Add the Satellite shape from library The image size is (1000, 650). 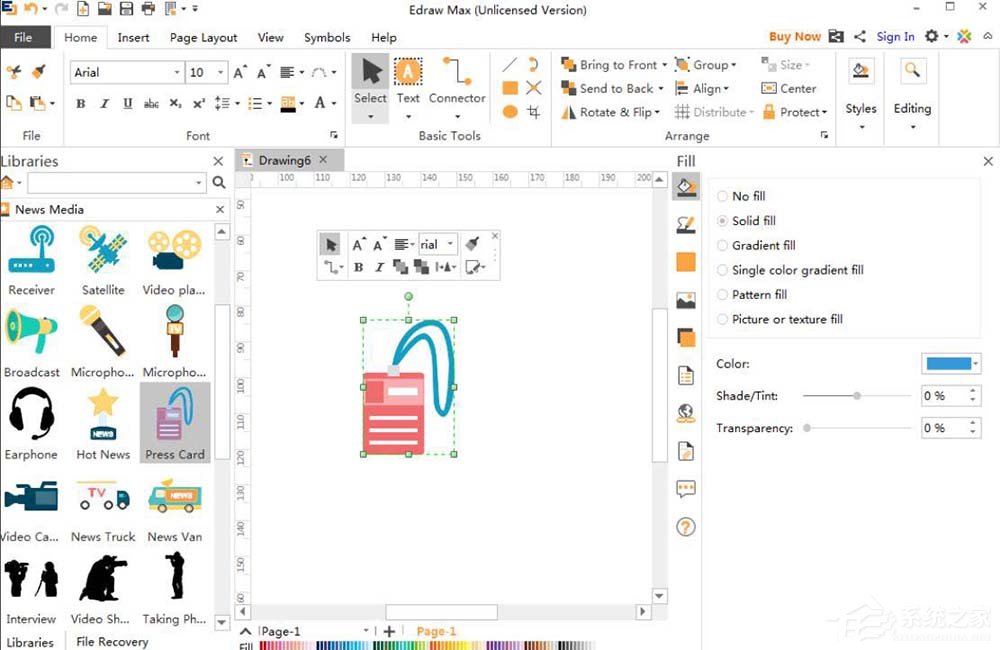pos(103,252)
